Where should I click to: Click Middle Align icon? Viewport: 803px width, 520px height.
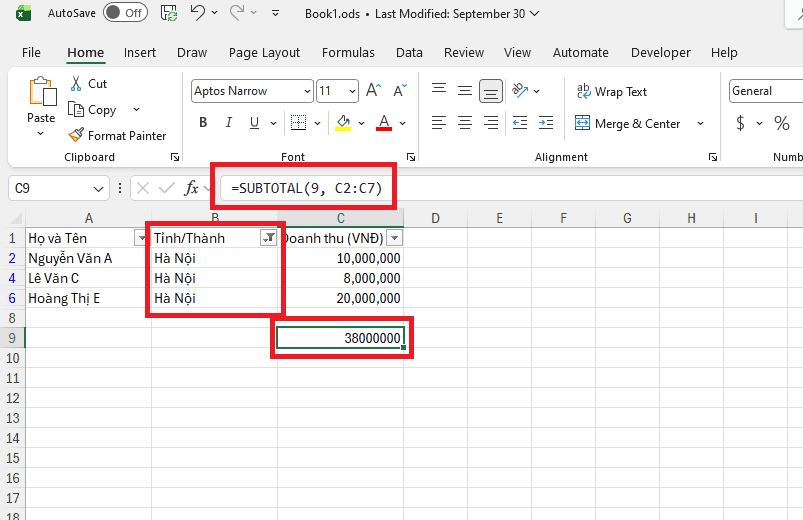click(x=465, y=90)
